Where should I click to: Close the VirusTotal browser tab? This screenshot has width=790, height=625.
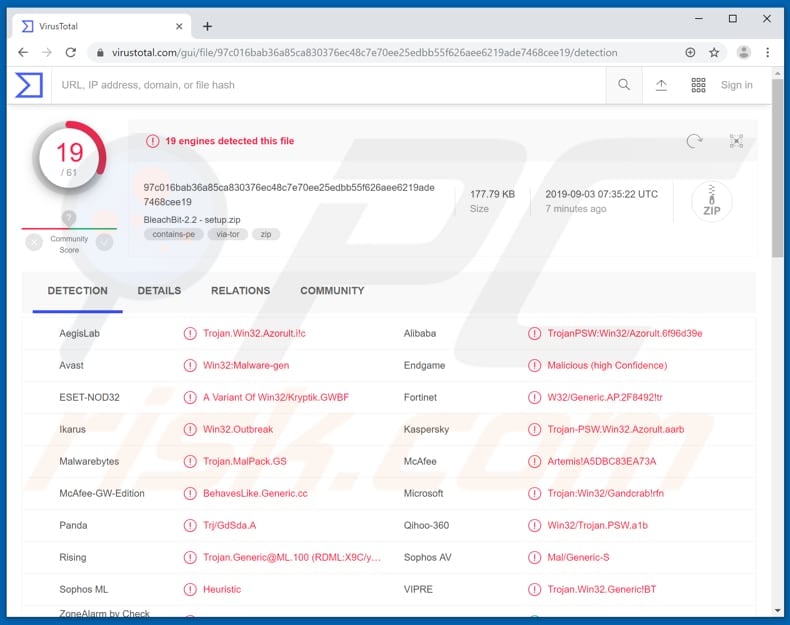(x=179, y=26)
